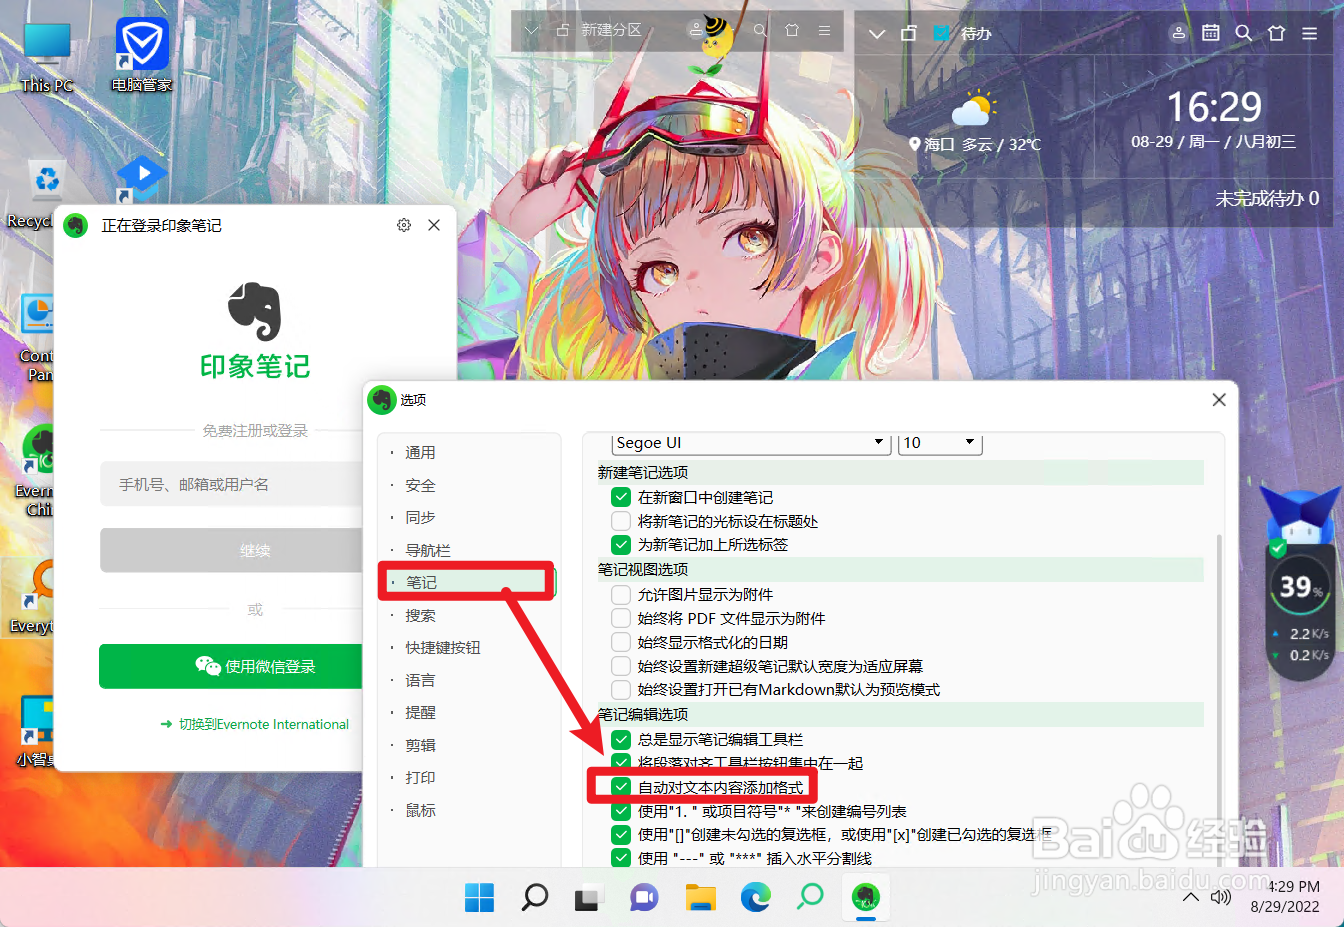
Task: Uncheck 为新笔记加上所选标签 checkbox
Action: pyautogui.click(x=621, y=545)
